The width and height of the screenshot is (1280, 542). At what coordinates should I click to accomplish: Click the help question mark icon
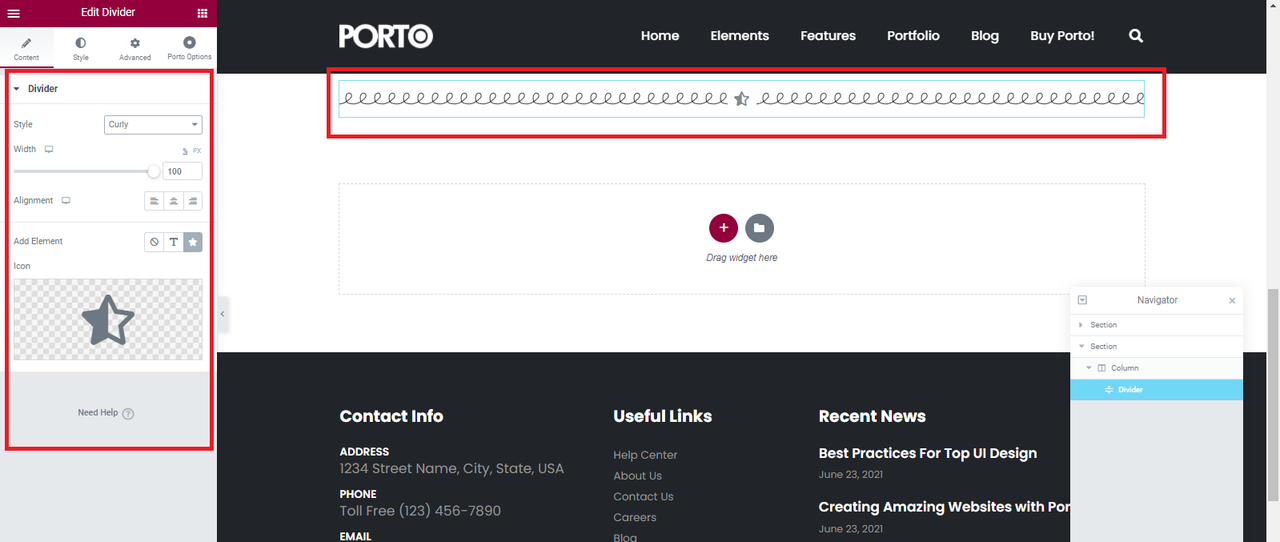tap(128, 413)
